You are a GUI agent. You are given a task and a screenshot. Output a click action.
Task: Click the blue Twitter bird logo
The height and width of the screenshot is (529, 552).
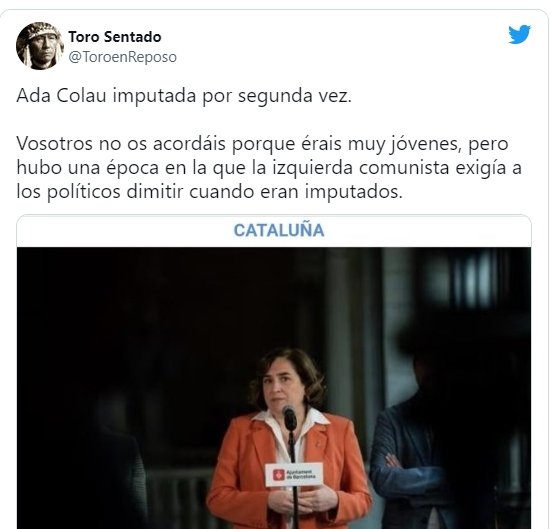520,34
